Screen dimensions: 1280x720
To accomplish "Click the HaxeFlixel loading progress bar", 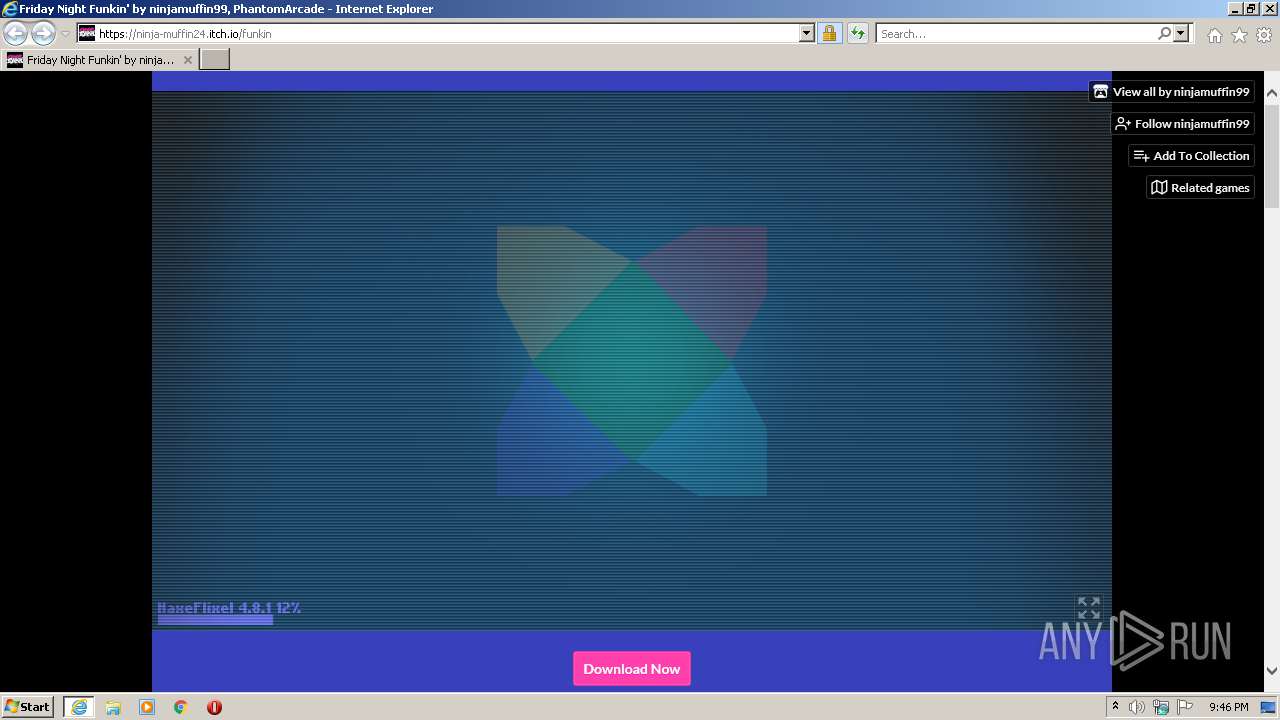I will tap(215, 620).
